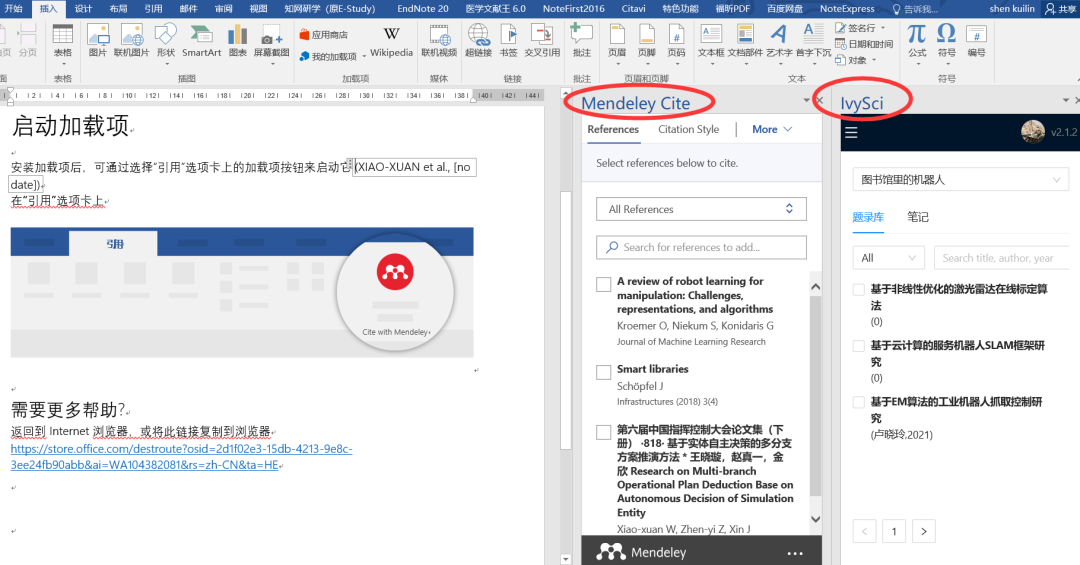Launch the Wikipedia add-in

point(391,40)
